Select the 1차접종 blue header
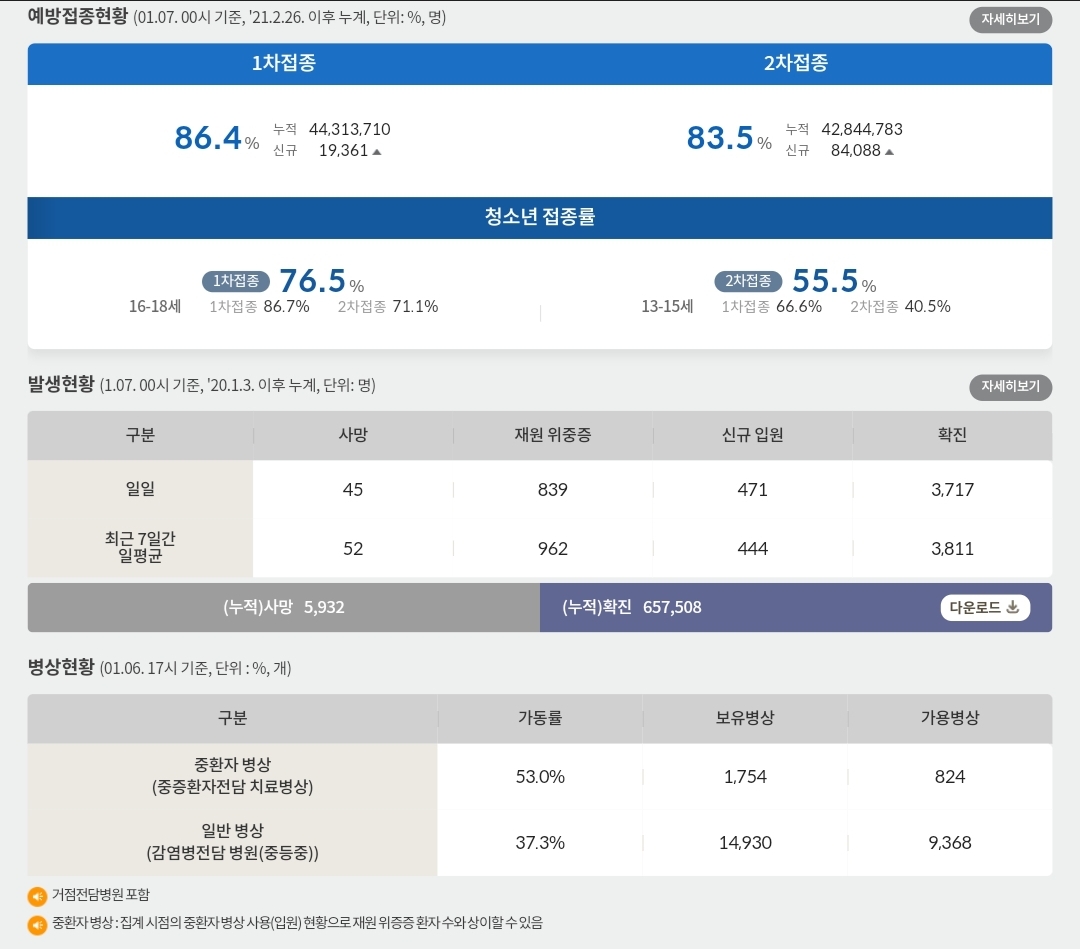Screen dimensions: 1080x949 pos(284,63)
